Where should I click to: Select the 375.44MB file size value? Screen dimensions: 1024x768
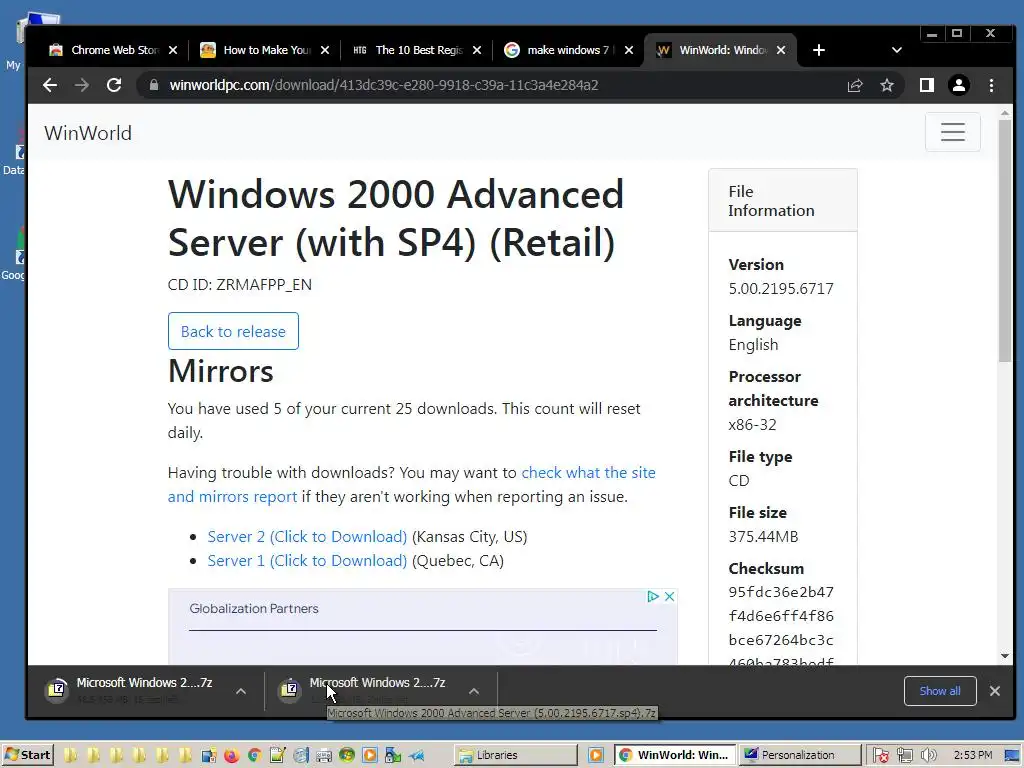(763, 537)
